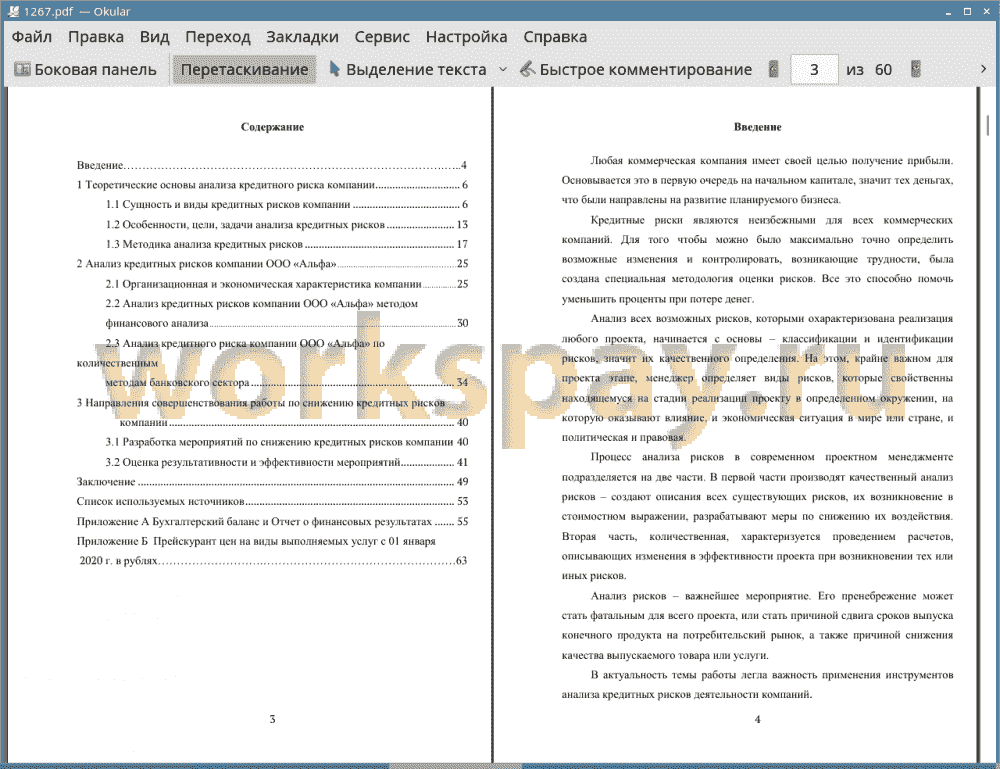The image size is (1000, 769).
Task: Click contents entry 'Введение' with page 4
Action: coord(272,165)
